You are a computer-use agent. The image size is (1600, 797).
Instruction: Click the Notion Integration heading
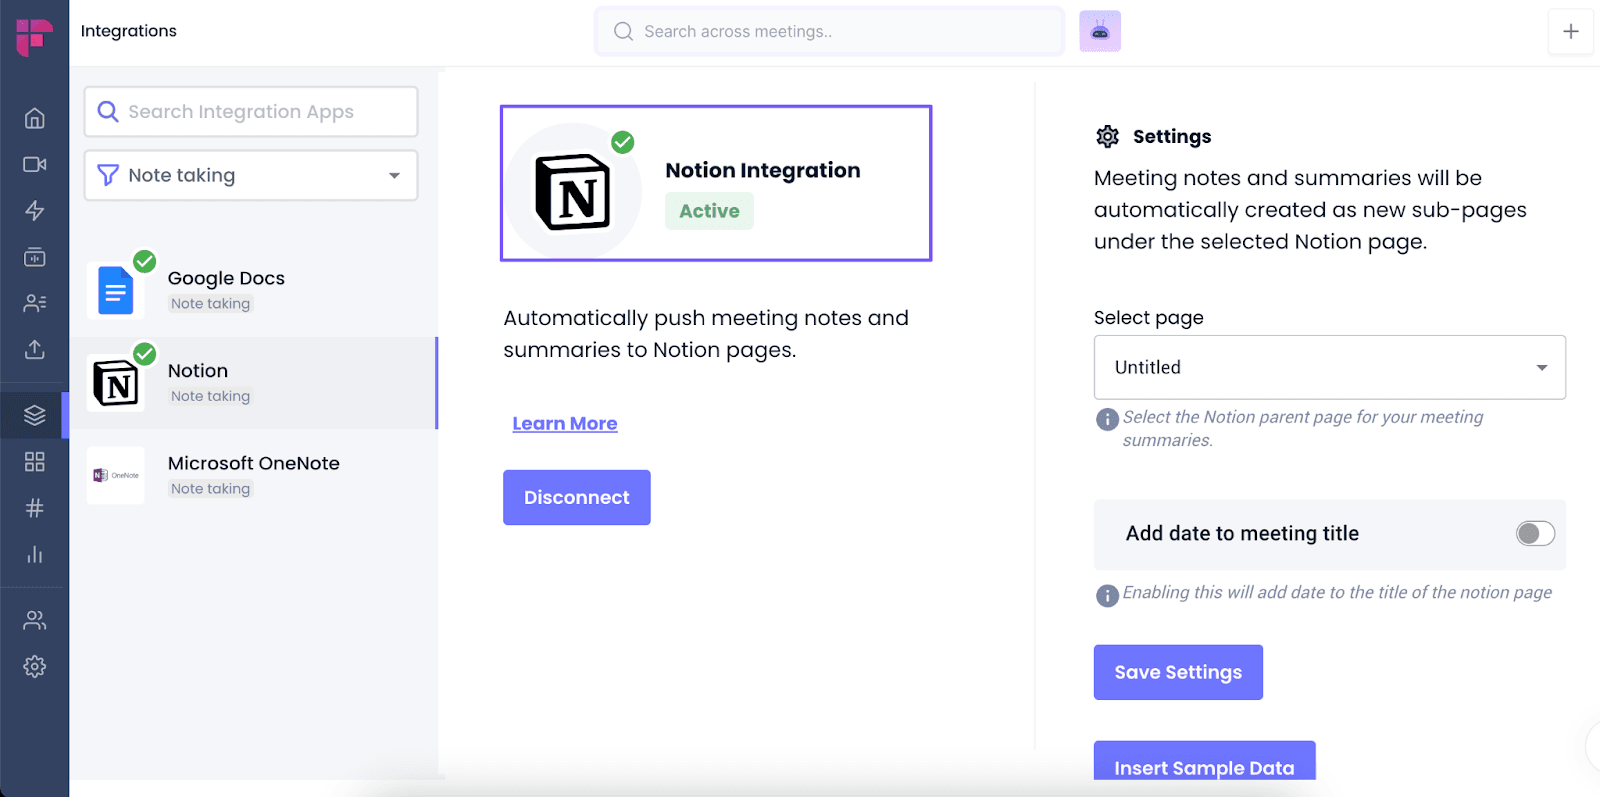pos(763,170)
